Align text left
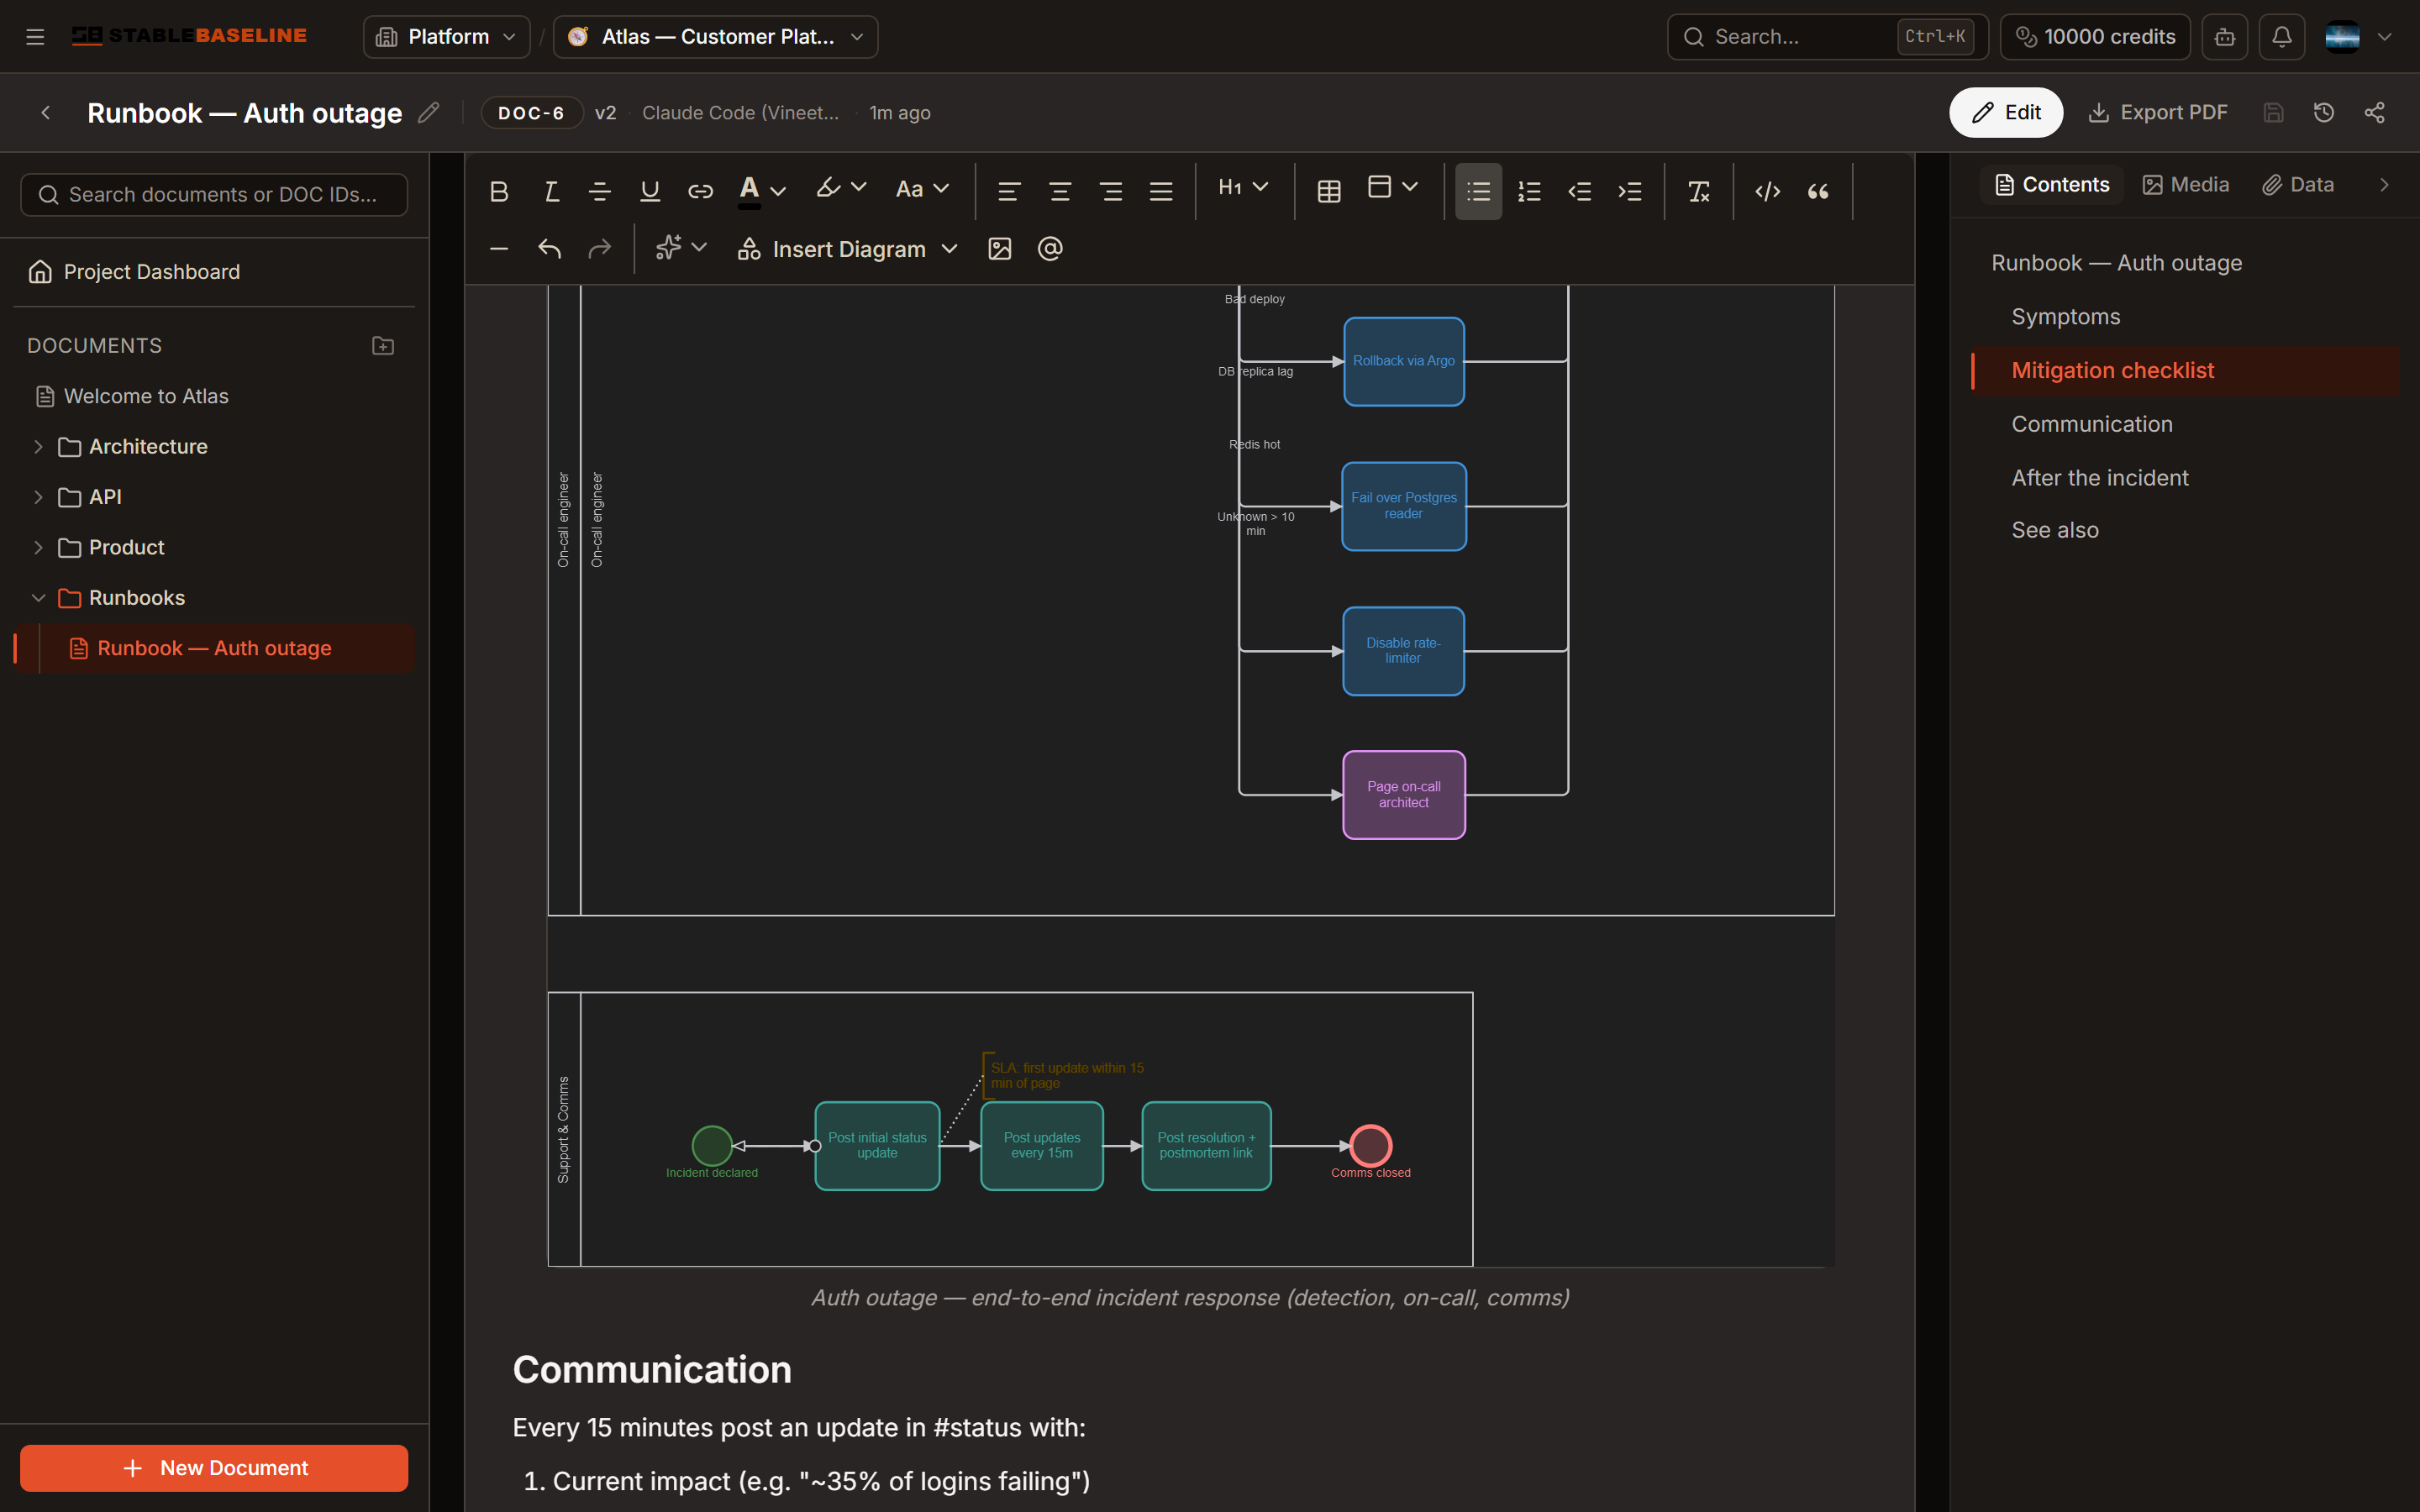The height and width of the screenshot is (1512, 2420). tap(1009, 191)
